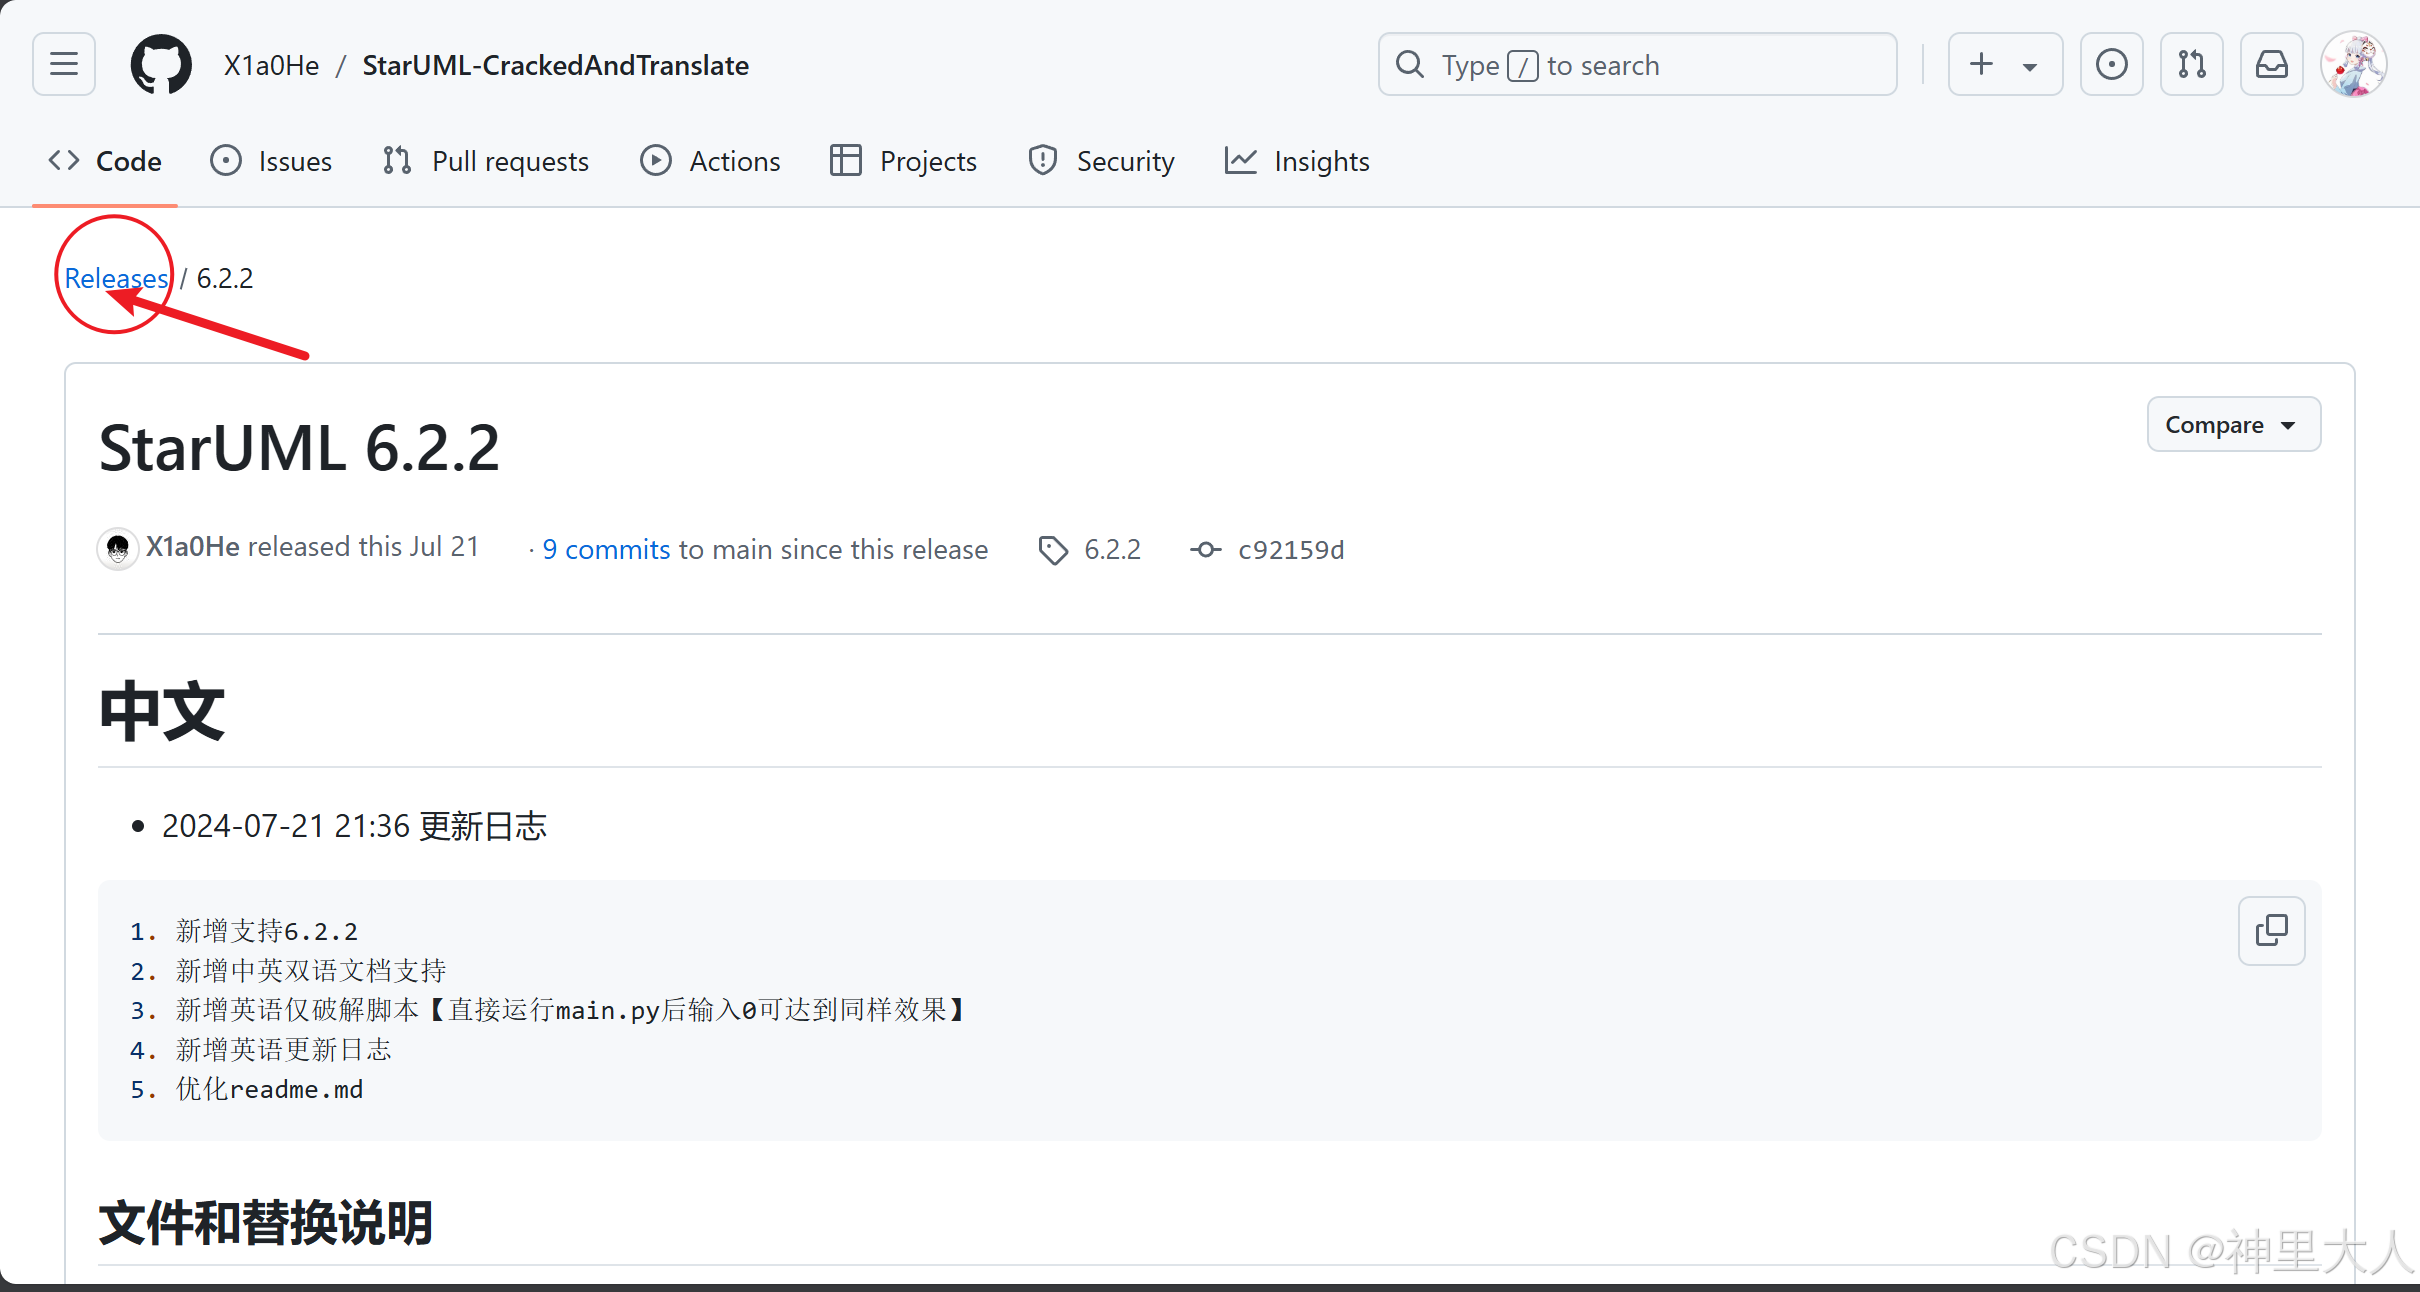Open commit c92159d link

point(1290,550)
